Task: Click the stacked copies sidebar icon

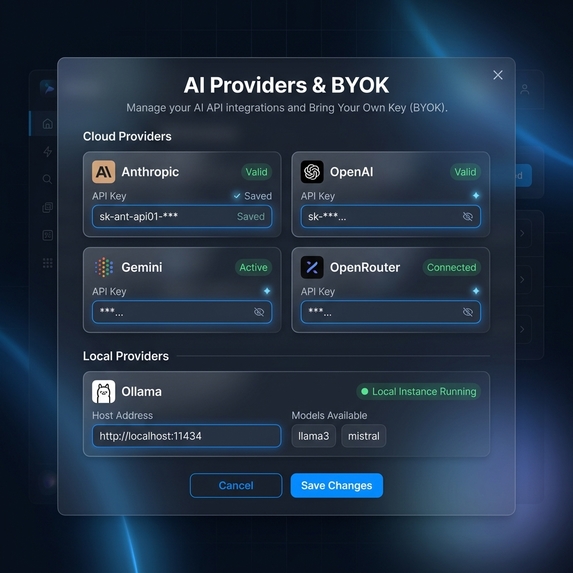Action: [48, 207]
